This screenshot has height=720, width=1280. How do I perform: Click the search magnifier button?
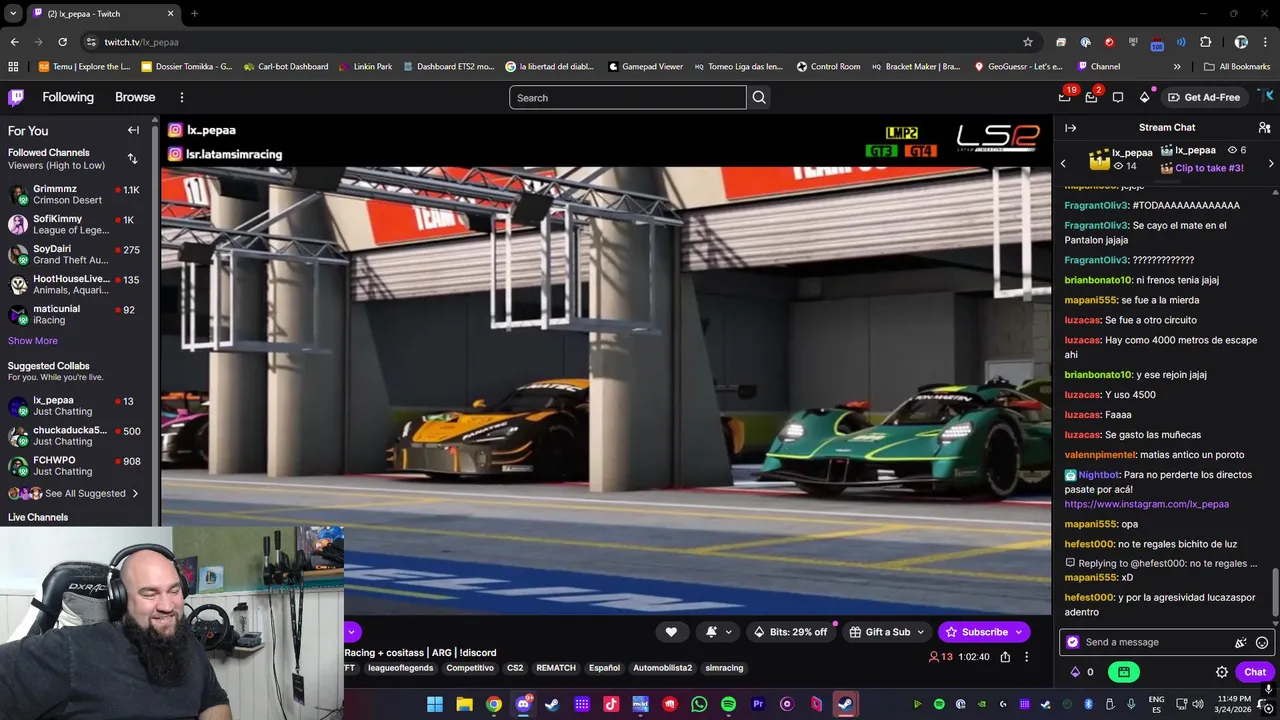759,97
